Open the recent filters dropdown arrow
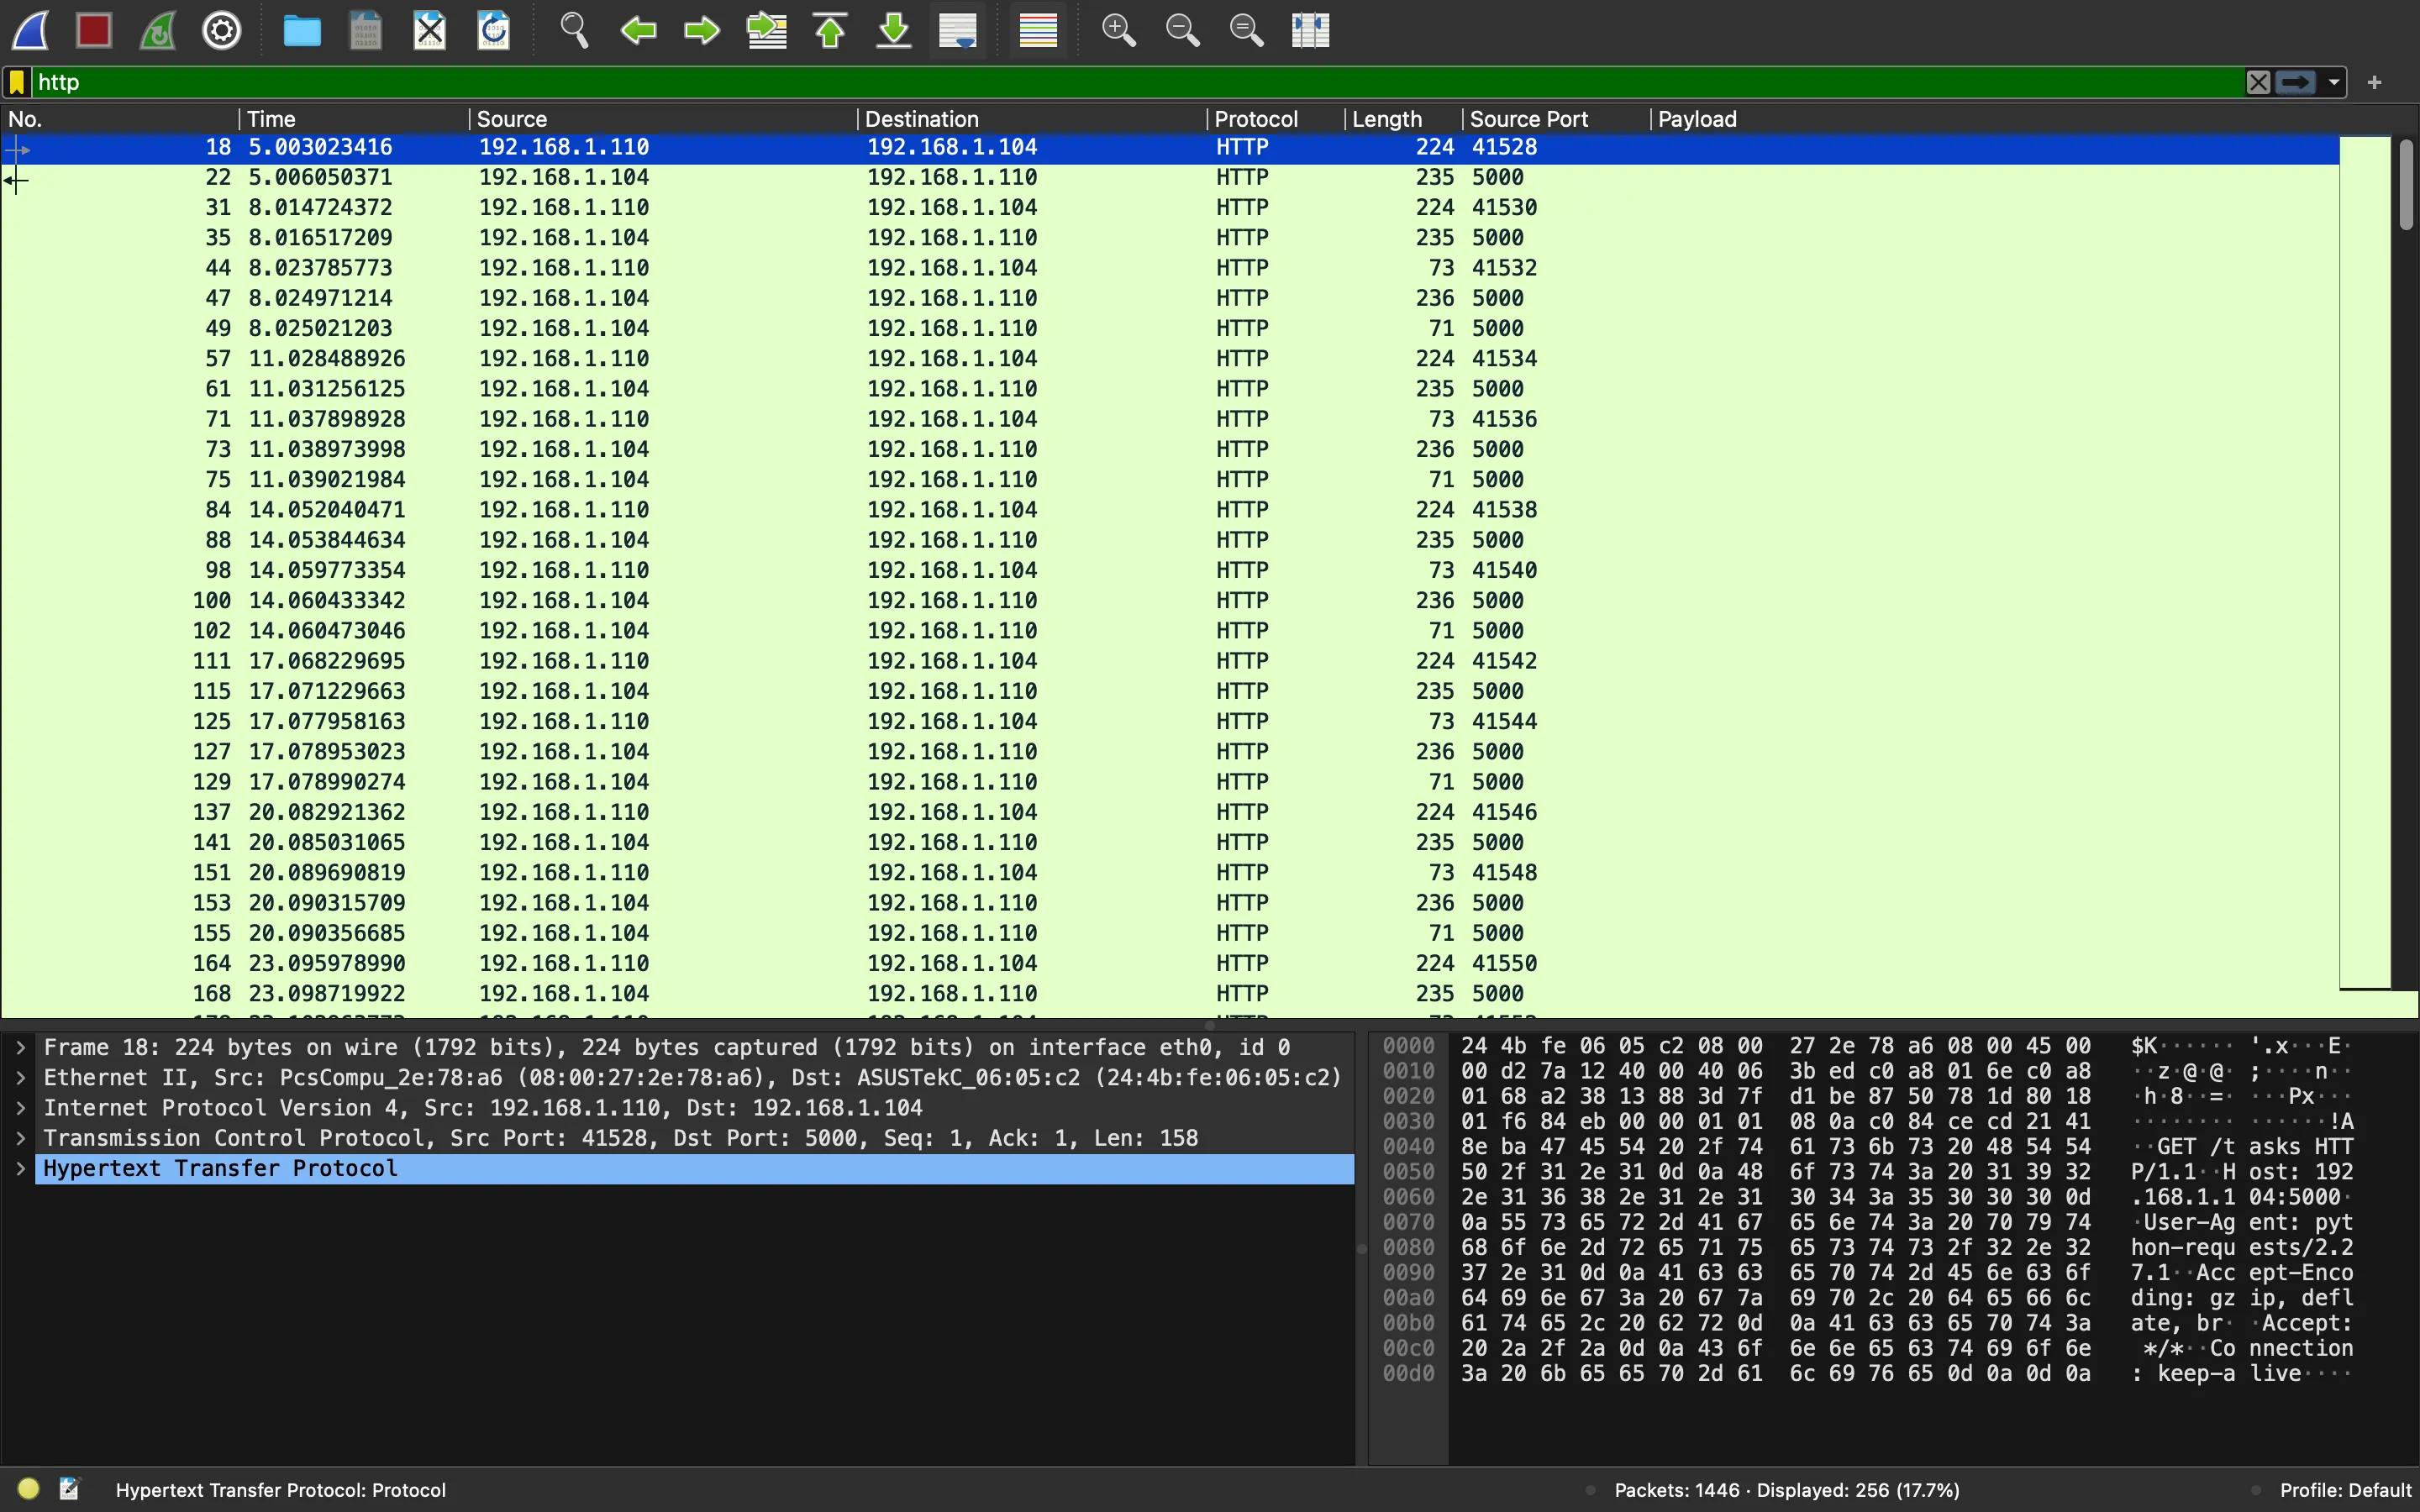This screenshot has height=1512, width=2420. coord(2334,82)
